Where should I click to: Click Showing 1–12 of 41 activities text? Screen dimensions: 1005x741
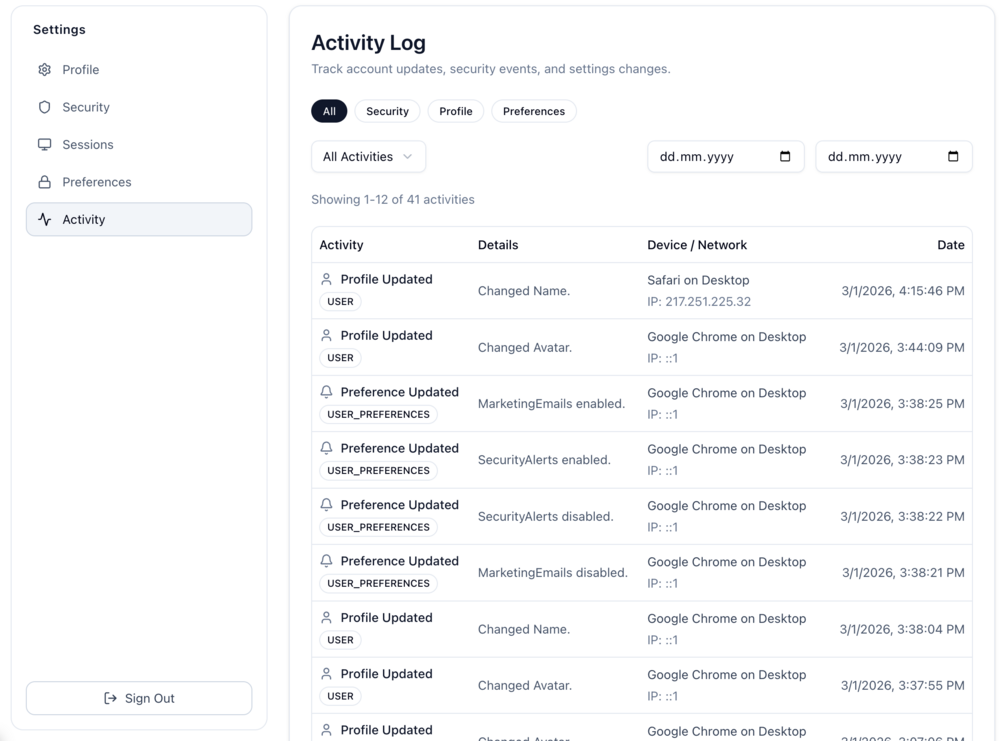coord(393,199)
